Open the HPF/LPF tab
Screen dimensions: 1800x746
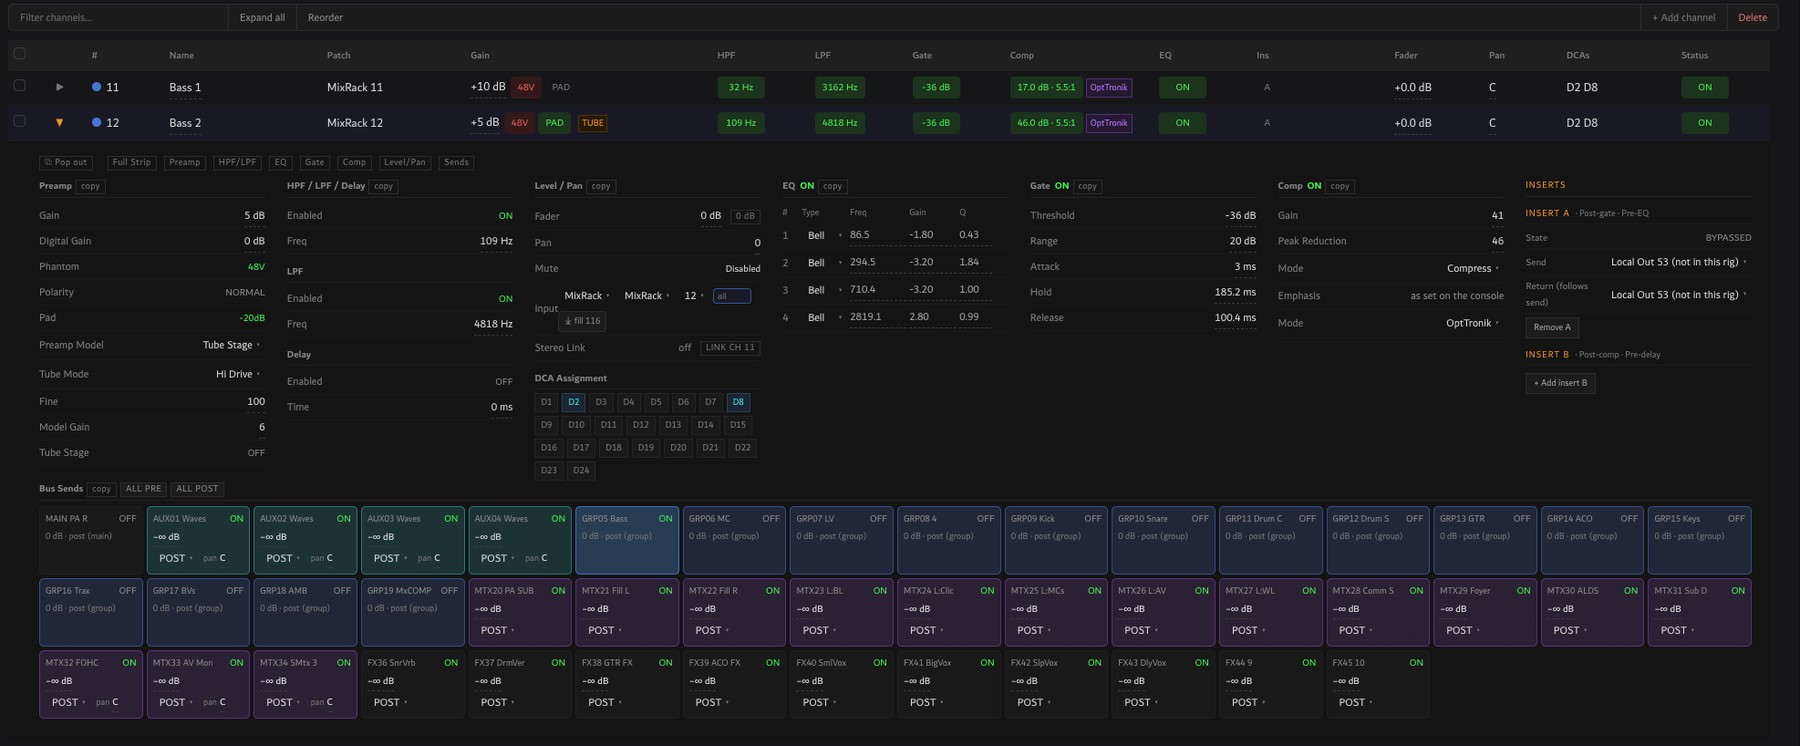(x=238, y=162)
